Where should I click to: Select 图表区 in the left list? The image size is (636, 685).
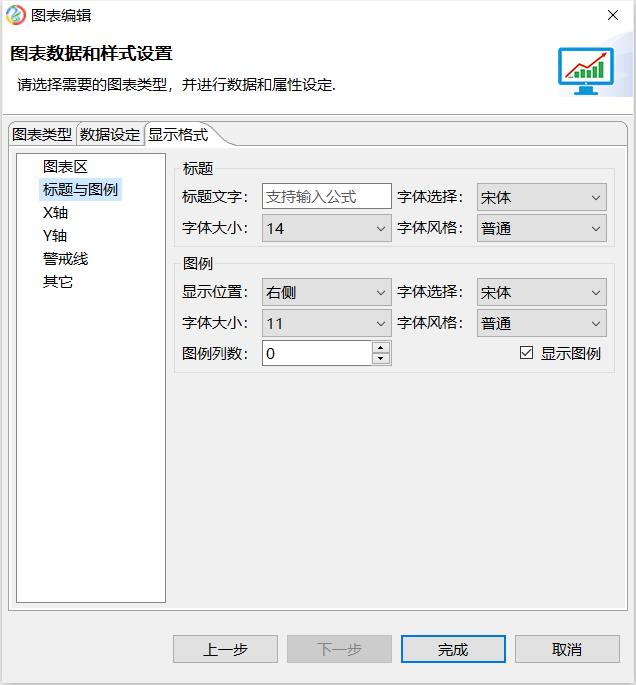coord(65,166)
